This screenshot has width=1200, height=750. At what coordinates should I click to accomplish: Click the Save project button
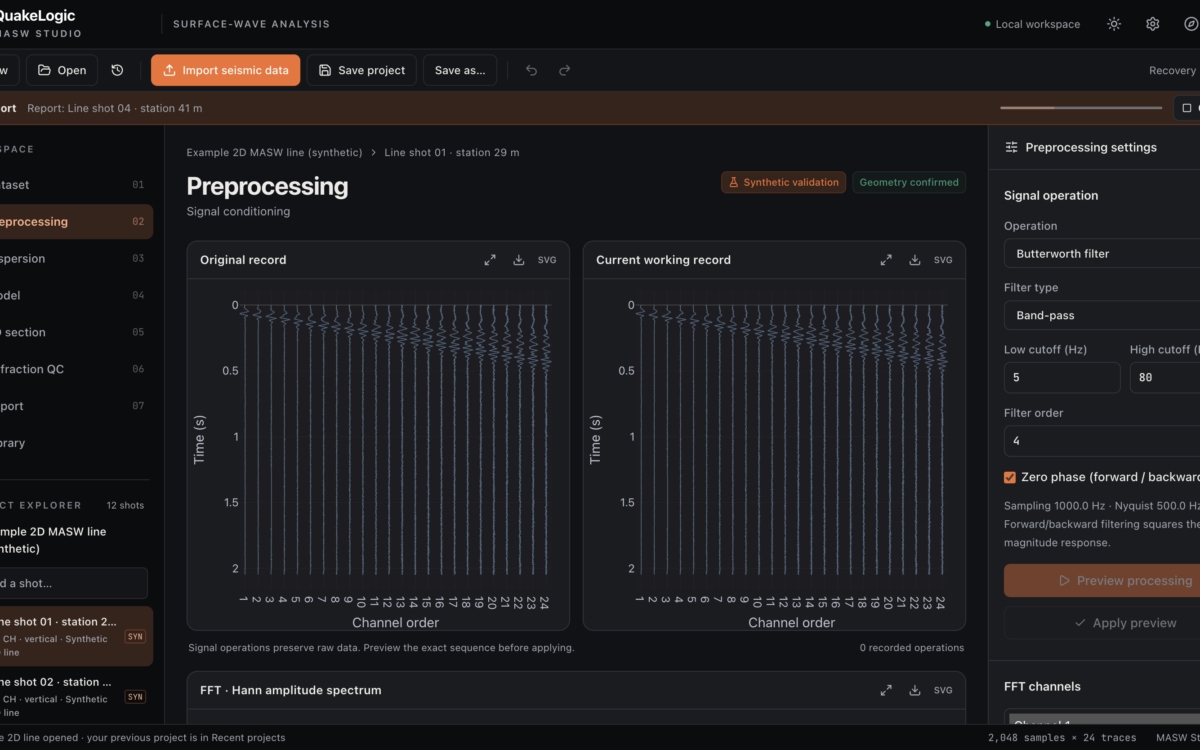point(362,70)
